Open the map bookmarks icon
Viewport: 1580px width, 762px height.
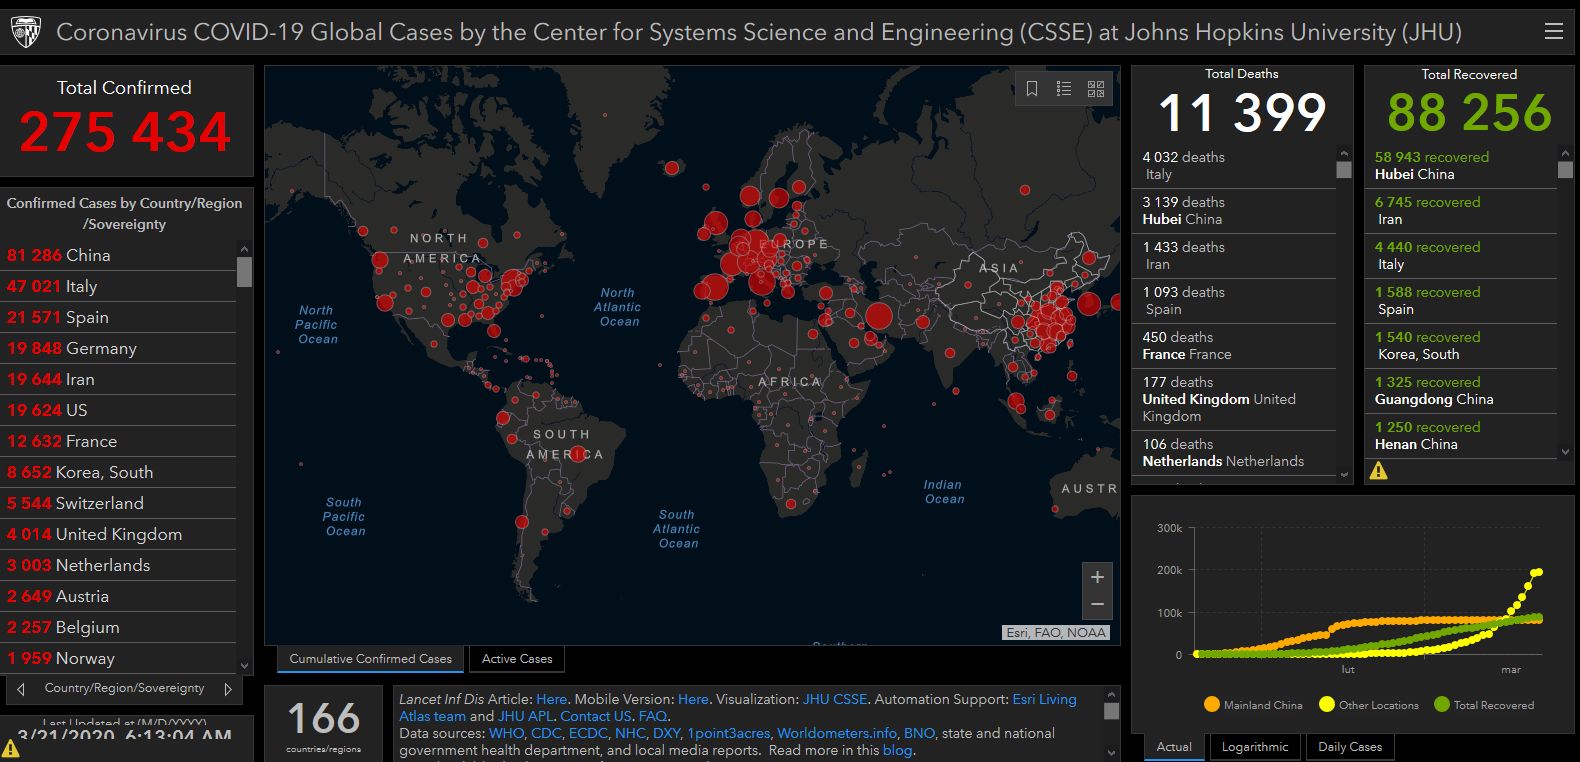pyautogui.click(x=1032, y=89)
